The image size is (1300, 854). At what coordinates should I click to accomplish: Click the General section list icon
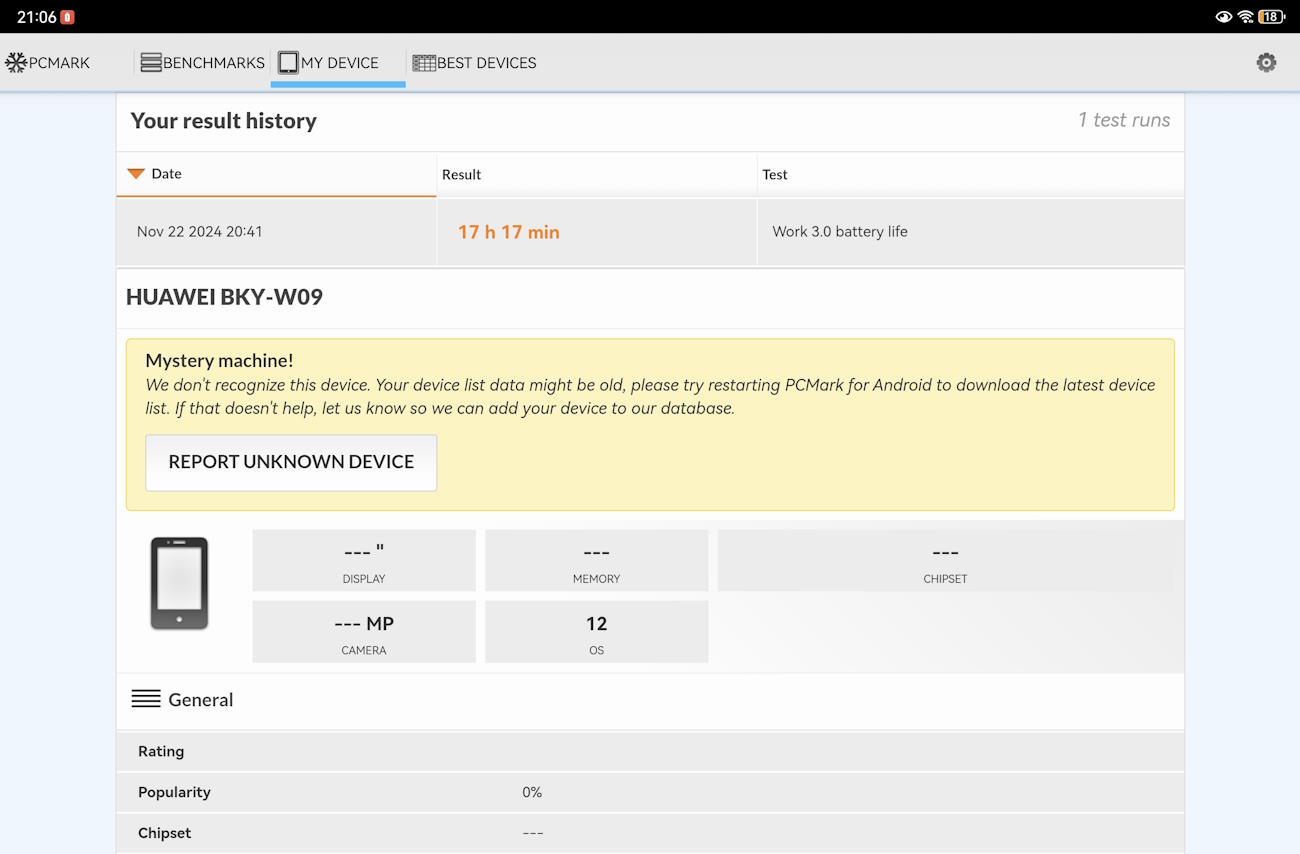point(146,699)
